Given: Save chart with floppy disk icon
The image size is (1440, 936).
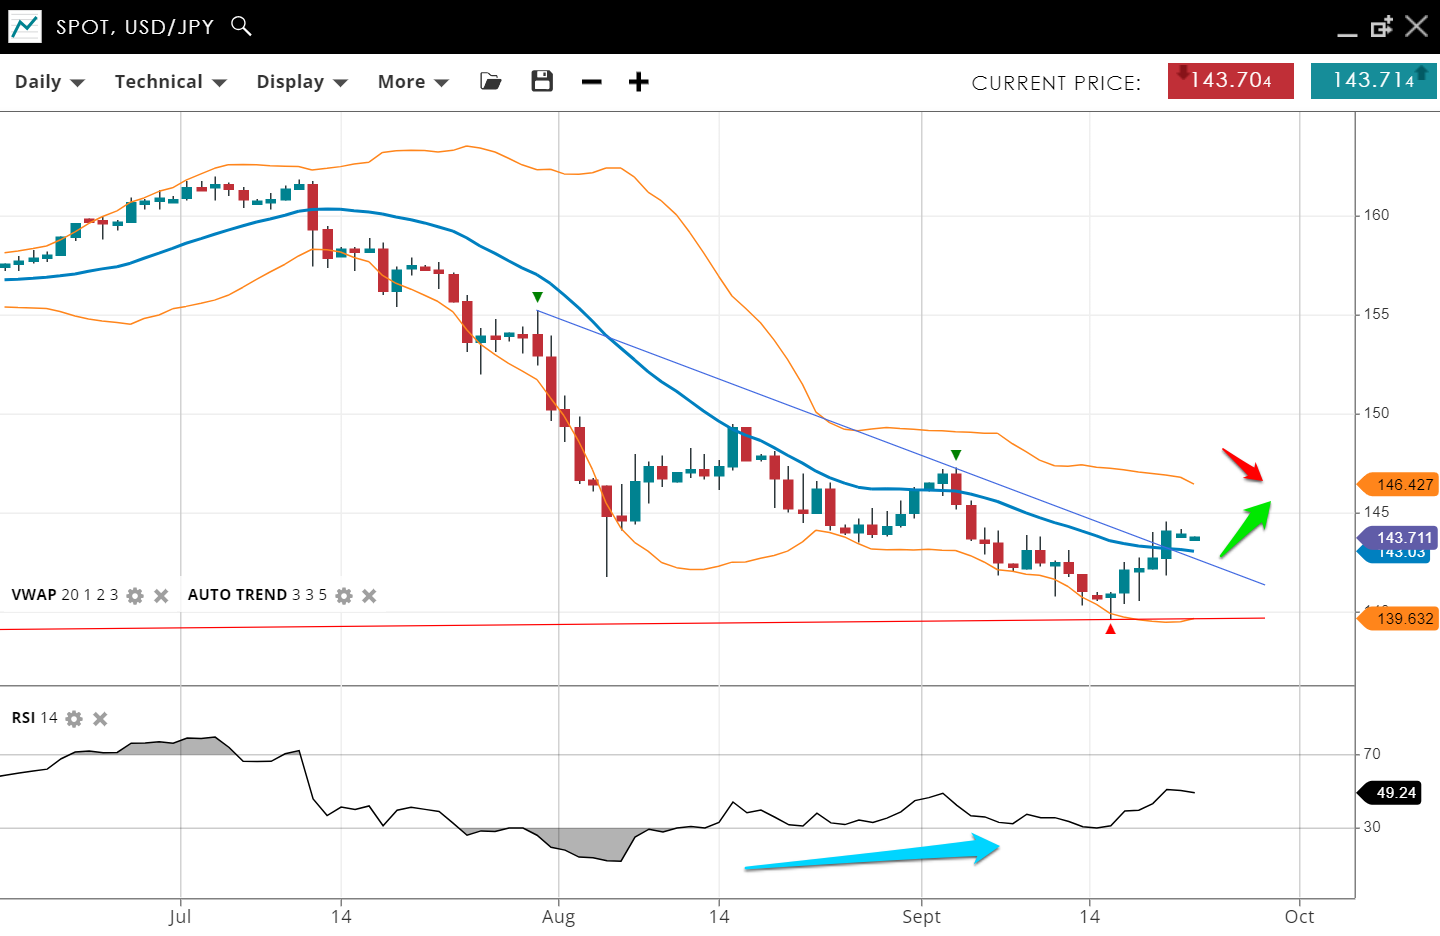Looking at the screenshot, I should 542,82.
